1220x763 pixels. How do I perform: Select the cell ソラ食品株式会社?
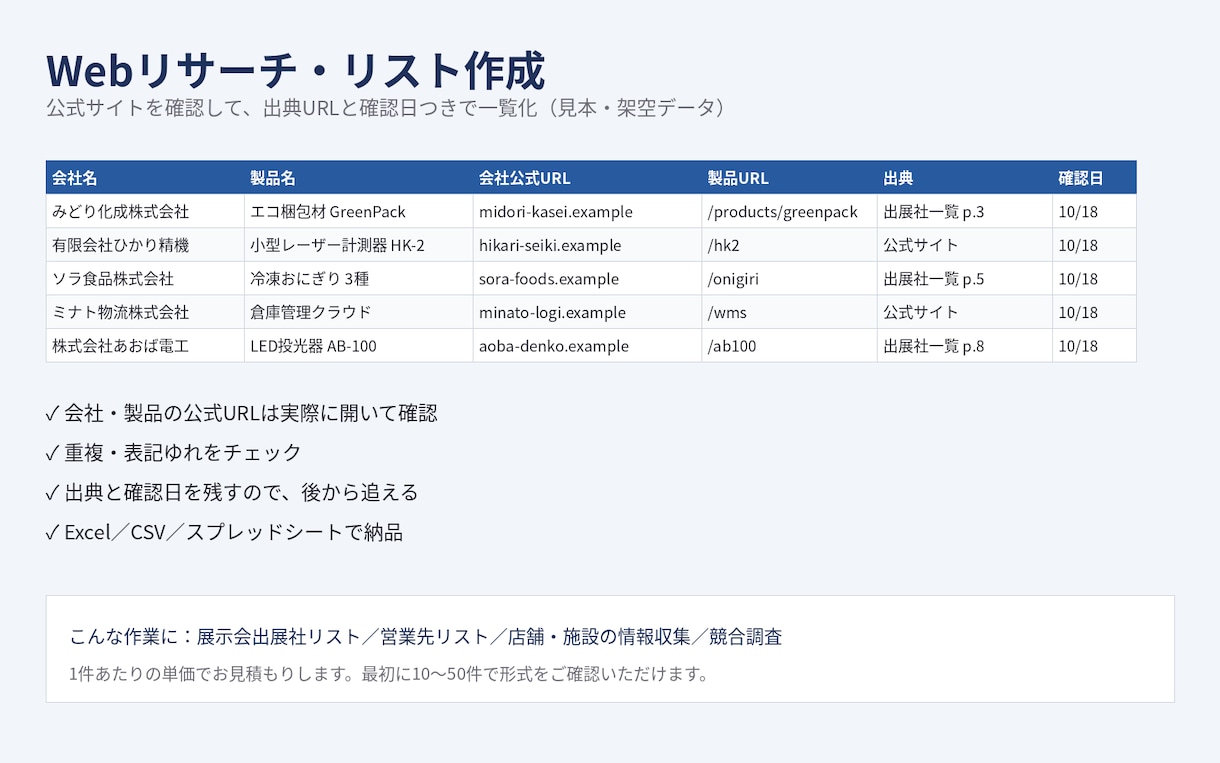point(145,279)
